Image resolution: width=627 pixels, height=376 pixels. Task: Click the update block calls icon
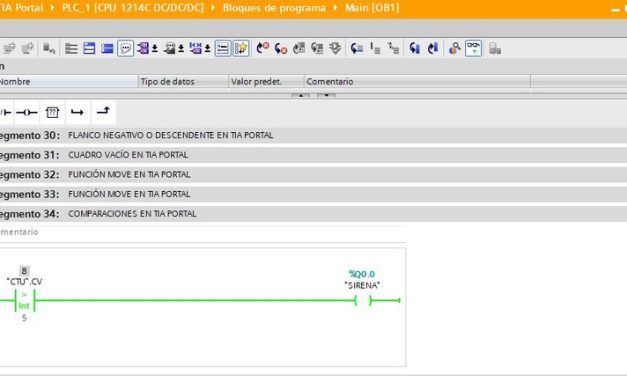tap(299, 48)
